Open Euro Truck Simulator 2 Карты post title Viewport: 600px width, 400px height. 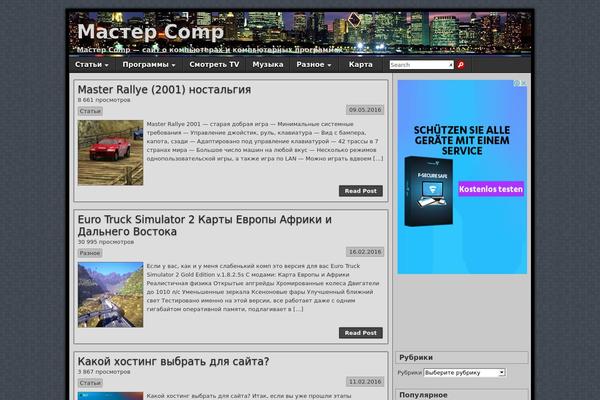[205, 225]
